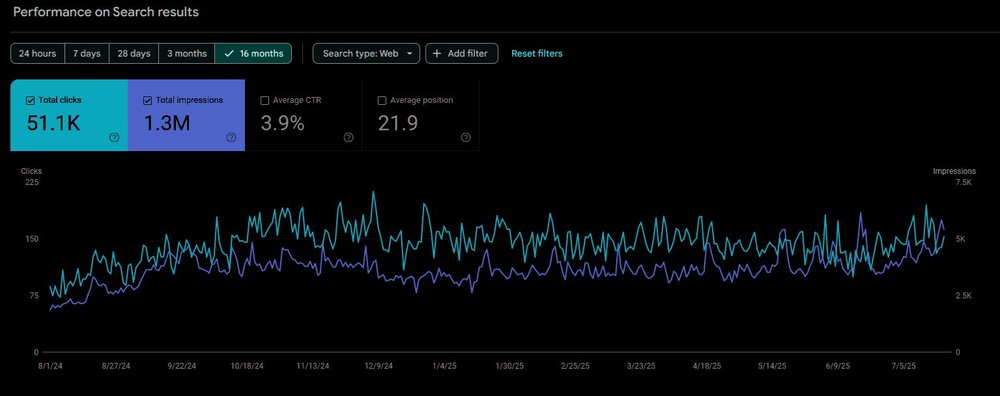Image resolution: width=1000 pixels, height=396 pixels.
Task: Click the 7.5K impressions axis value
Action: click(x=963, y=182)
